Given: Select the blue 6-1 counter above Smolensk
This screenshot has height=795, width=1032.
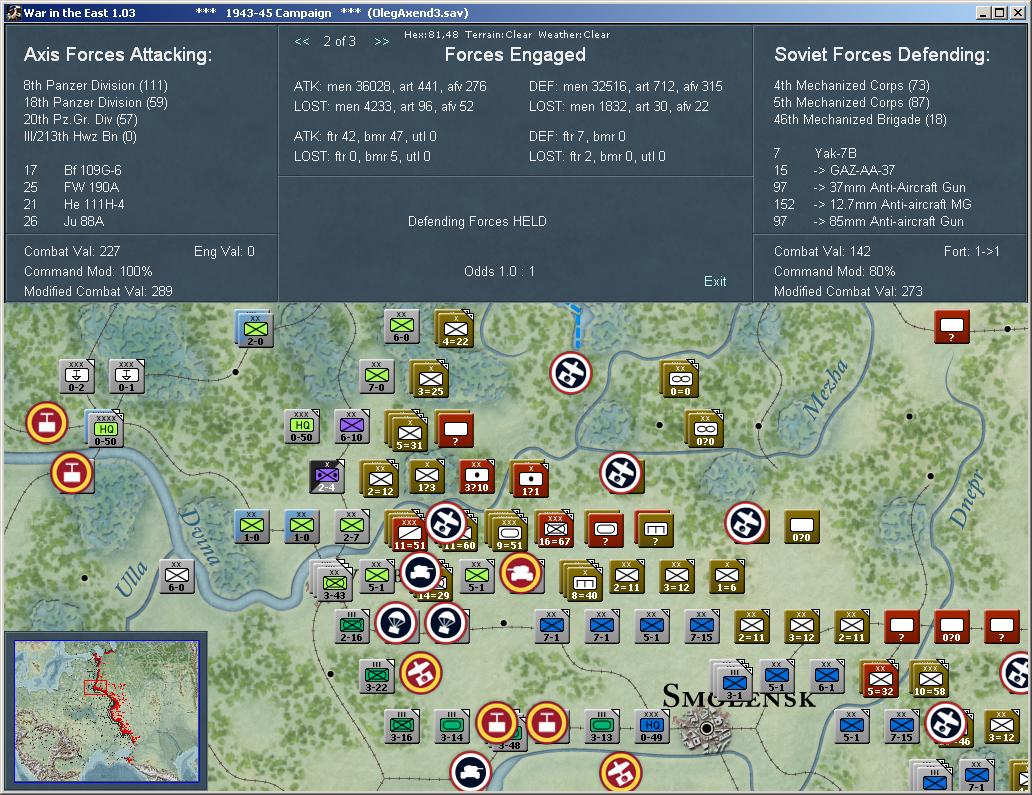Looking at the screenshot, I should [827, 676].
